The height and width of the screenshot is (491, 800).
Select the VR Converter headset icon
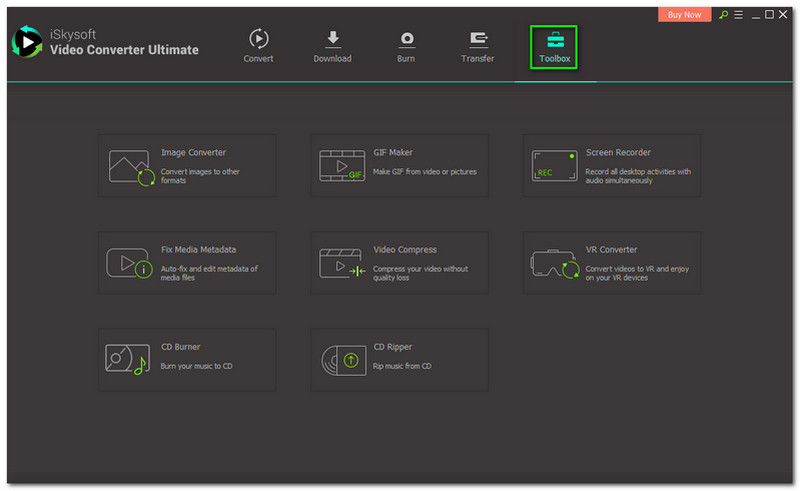(x=555, y=264)
